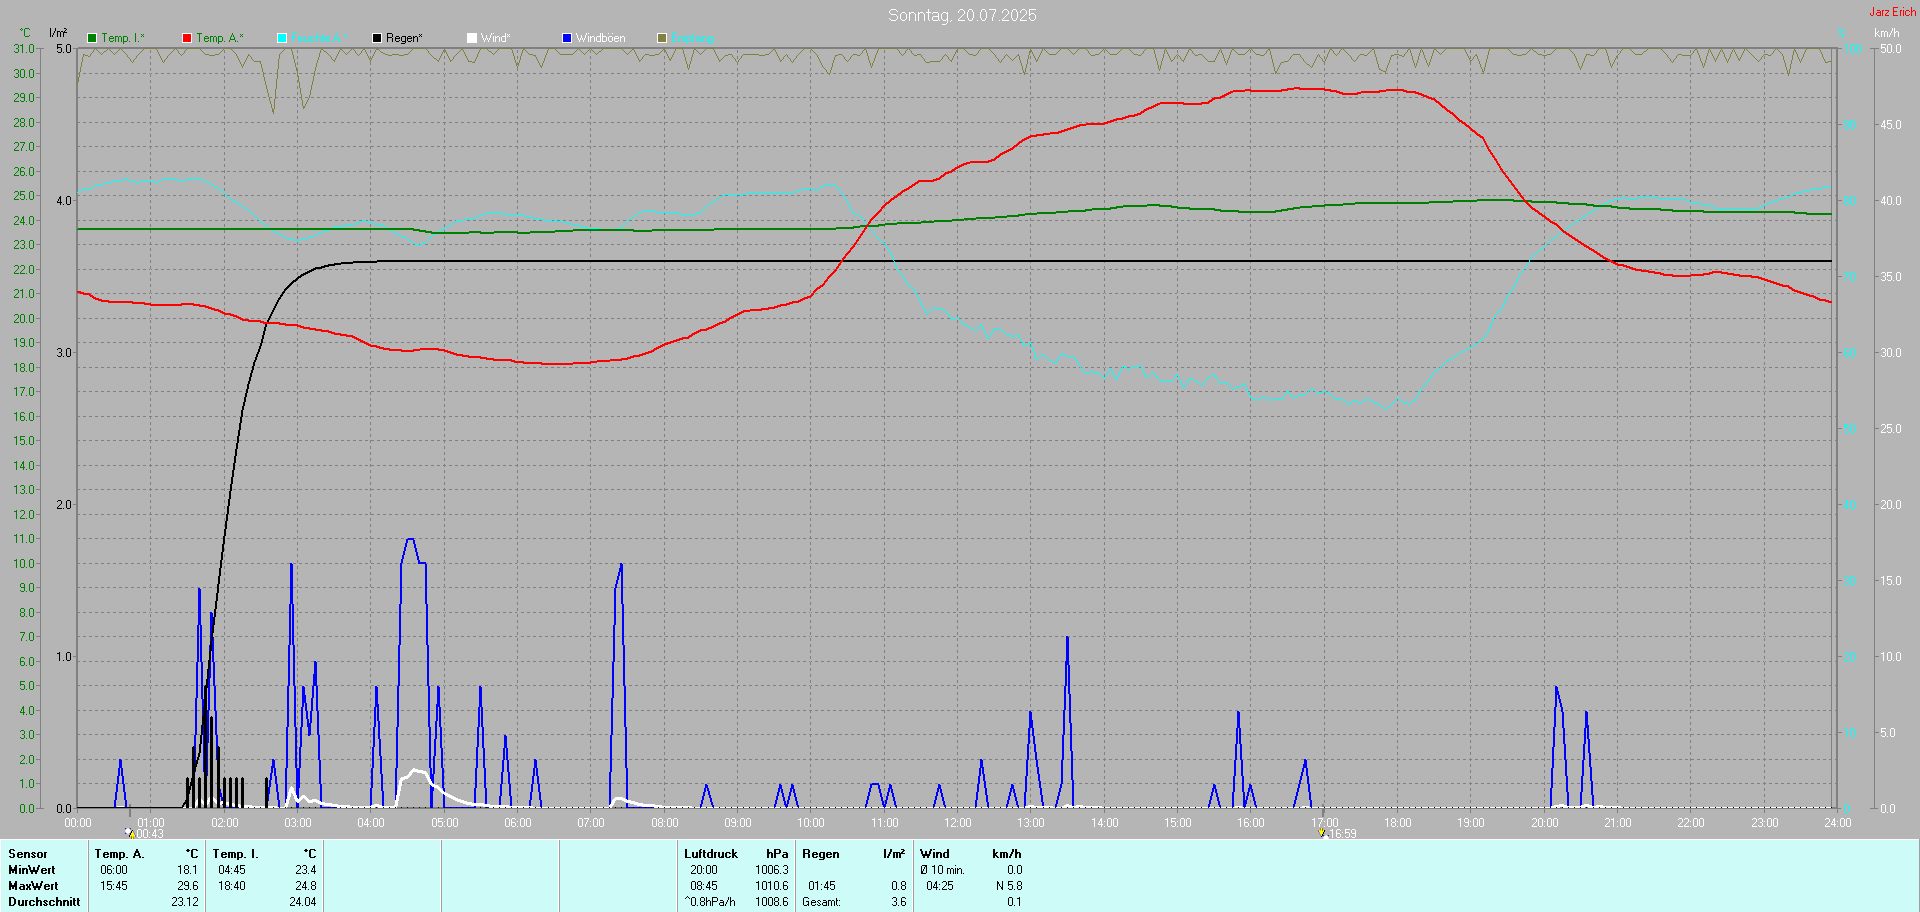Click the 'Temp. A.*' legend label

pyautogui.click(x=220, y=38)
